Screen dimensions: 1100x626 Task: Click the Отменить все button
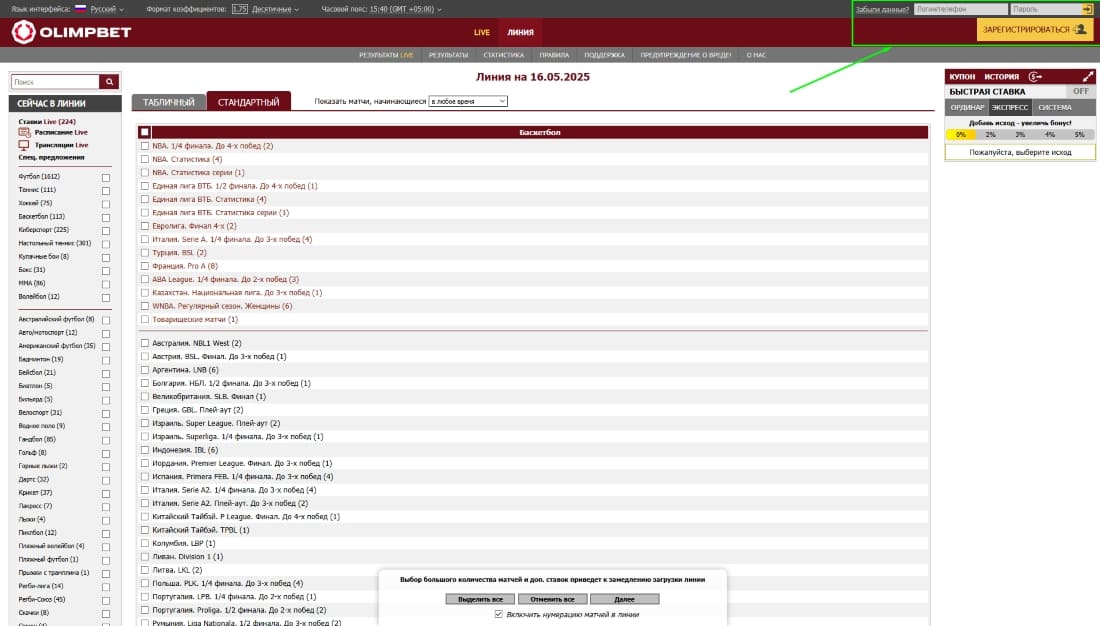(552, 599)
